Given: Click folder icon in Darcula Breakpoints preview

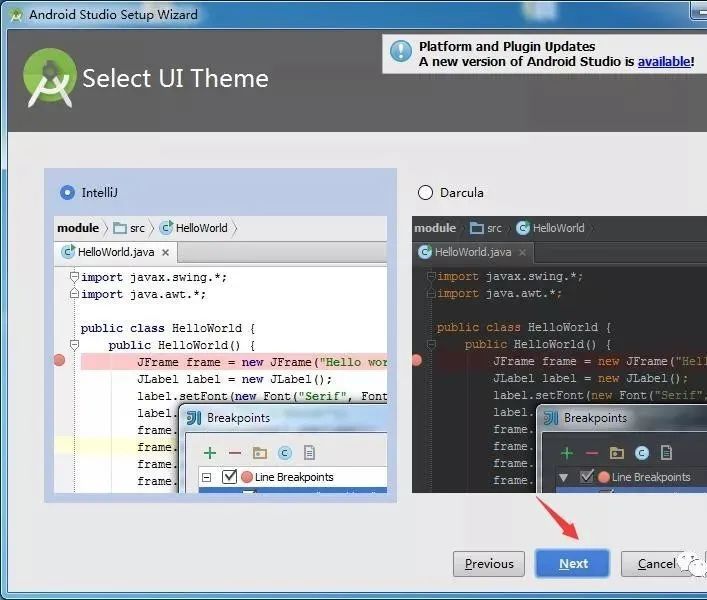Looking at the screenshot, I should (x=616, y=453).
